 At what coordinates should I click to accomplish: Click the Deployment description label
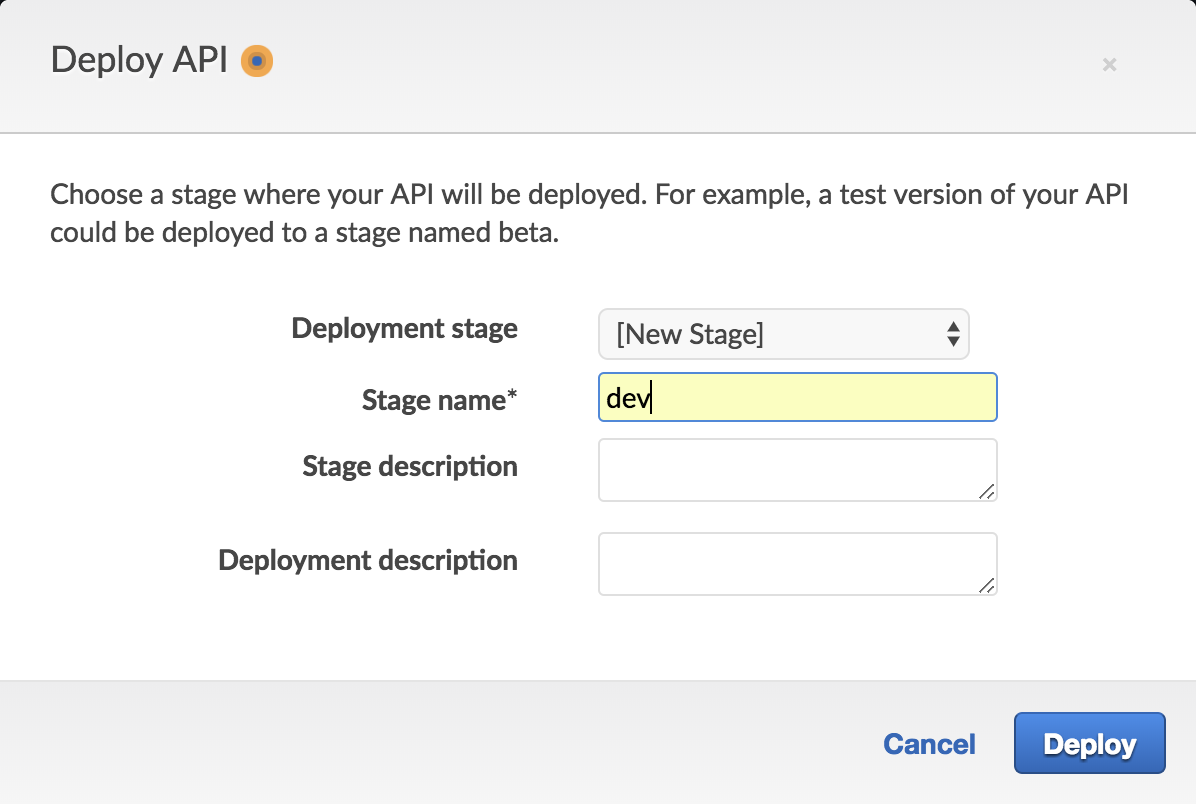coord(367,560)
